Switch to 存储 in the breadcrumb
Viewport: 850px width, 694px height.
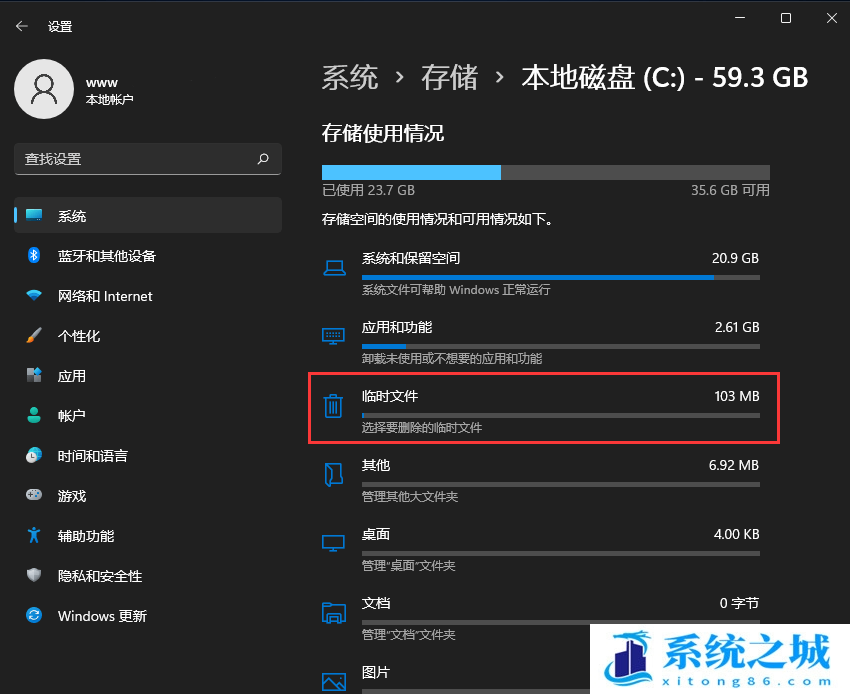click(x=450, y=77)
